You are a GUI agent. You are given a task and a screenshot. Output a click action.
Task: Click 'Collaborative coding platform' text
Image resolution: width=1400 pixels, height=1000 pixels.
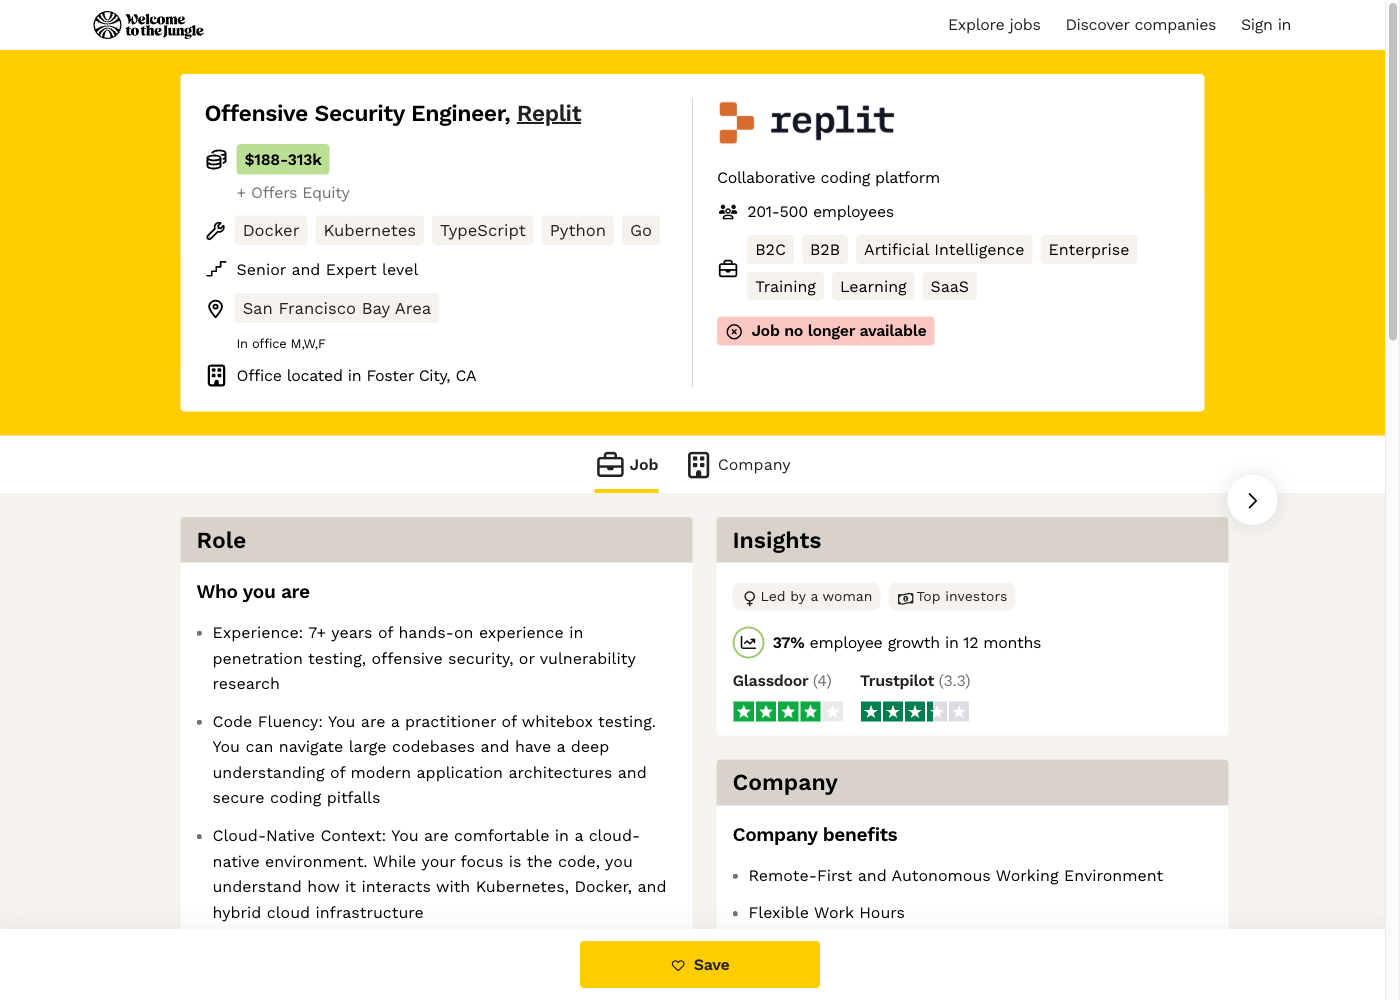coord(829,178)
